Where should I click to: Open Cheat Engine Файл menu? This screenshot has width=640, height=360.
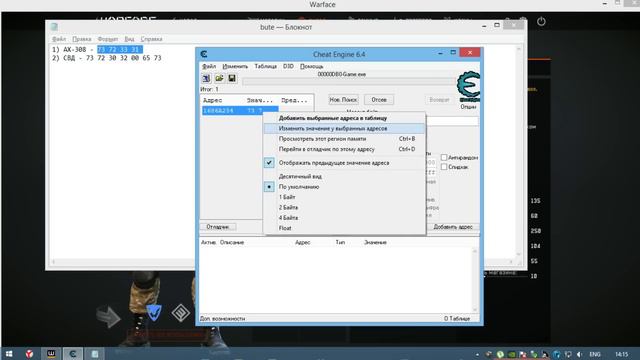pos(209,66)
